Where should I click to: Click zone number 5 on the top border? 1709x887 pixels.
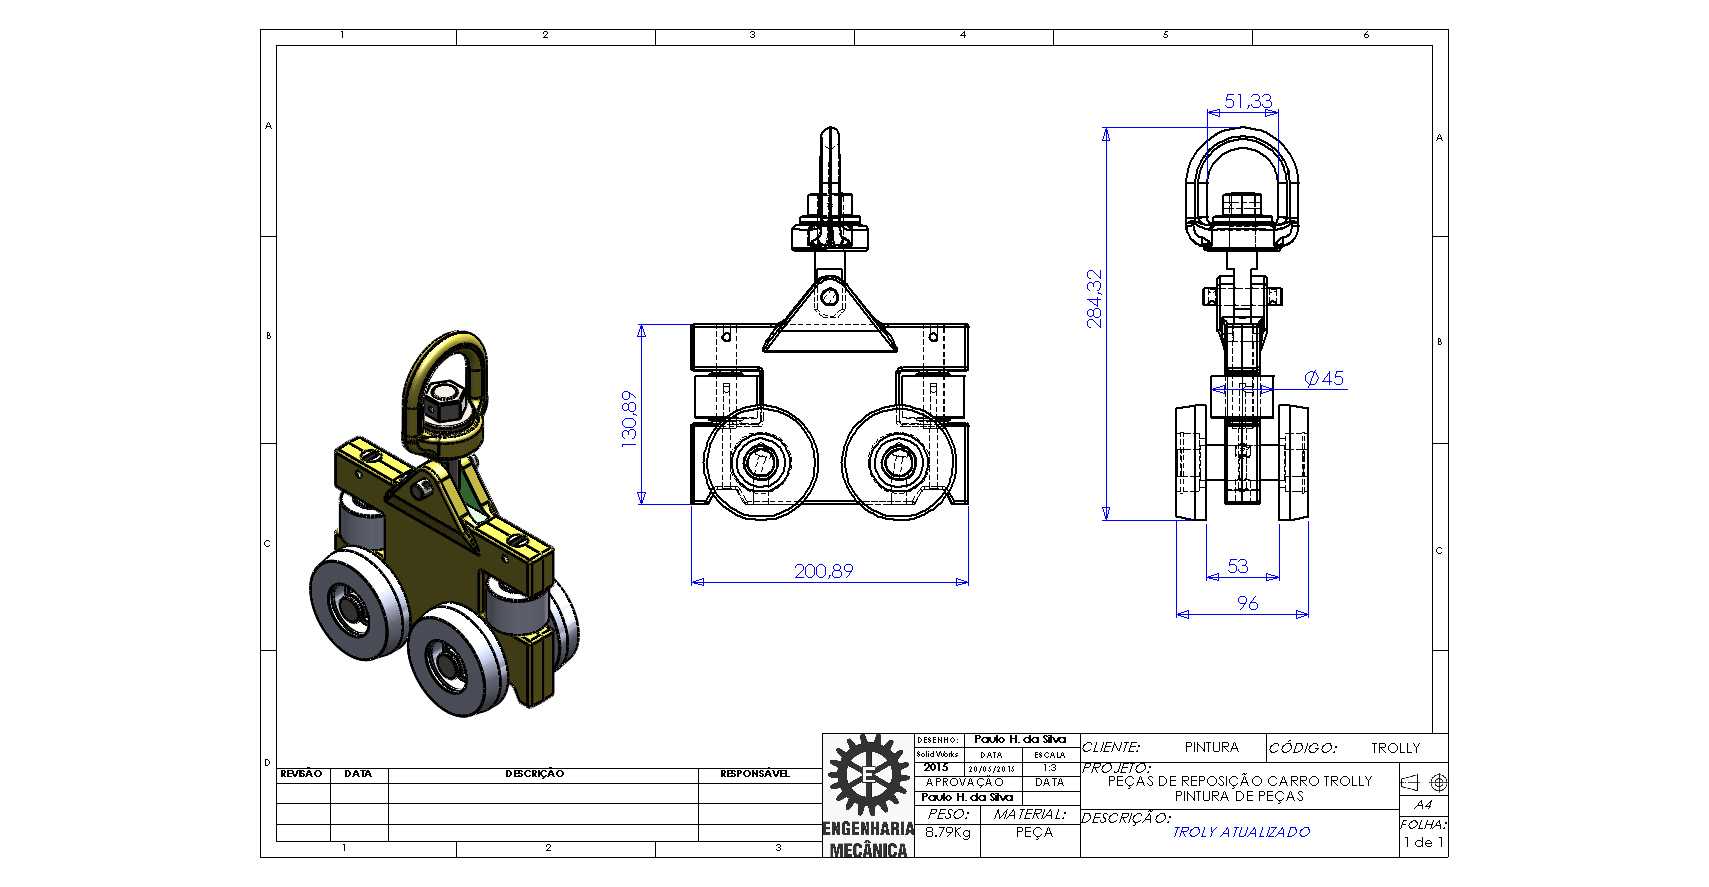[x=1165, y=35]
